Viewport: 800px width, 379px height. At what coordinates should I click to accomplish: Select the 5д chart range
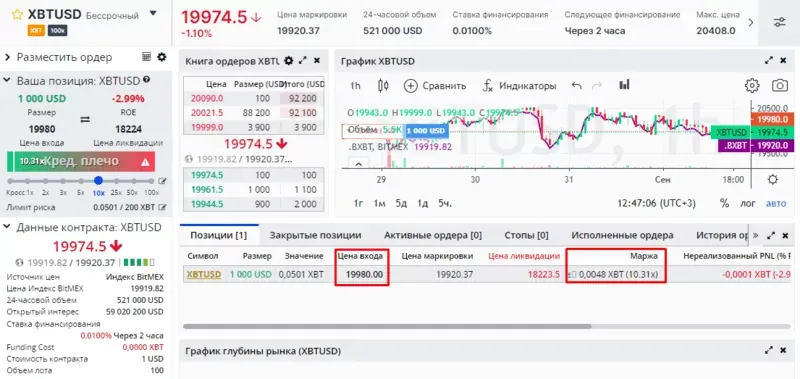point(401,203)
